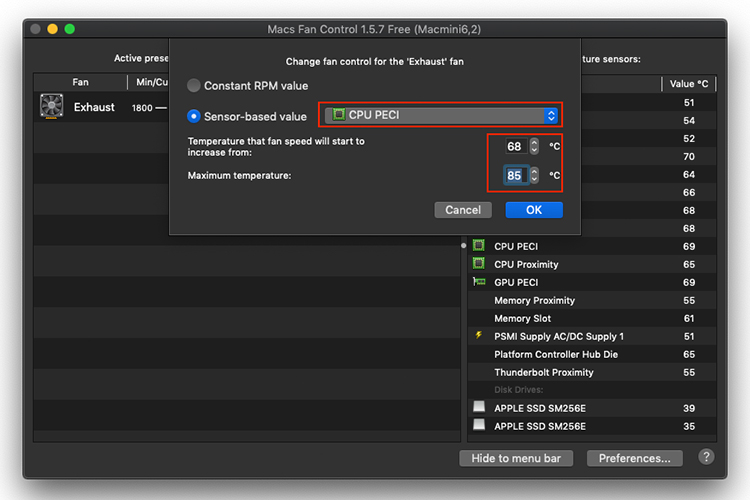Viewport: 750px width, 500px height.
Task: Click the Cancel button in the dialog
Action: point(463,210)
